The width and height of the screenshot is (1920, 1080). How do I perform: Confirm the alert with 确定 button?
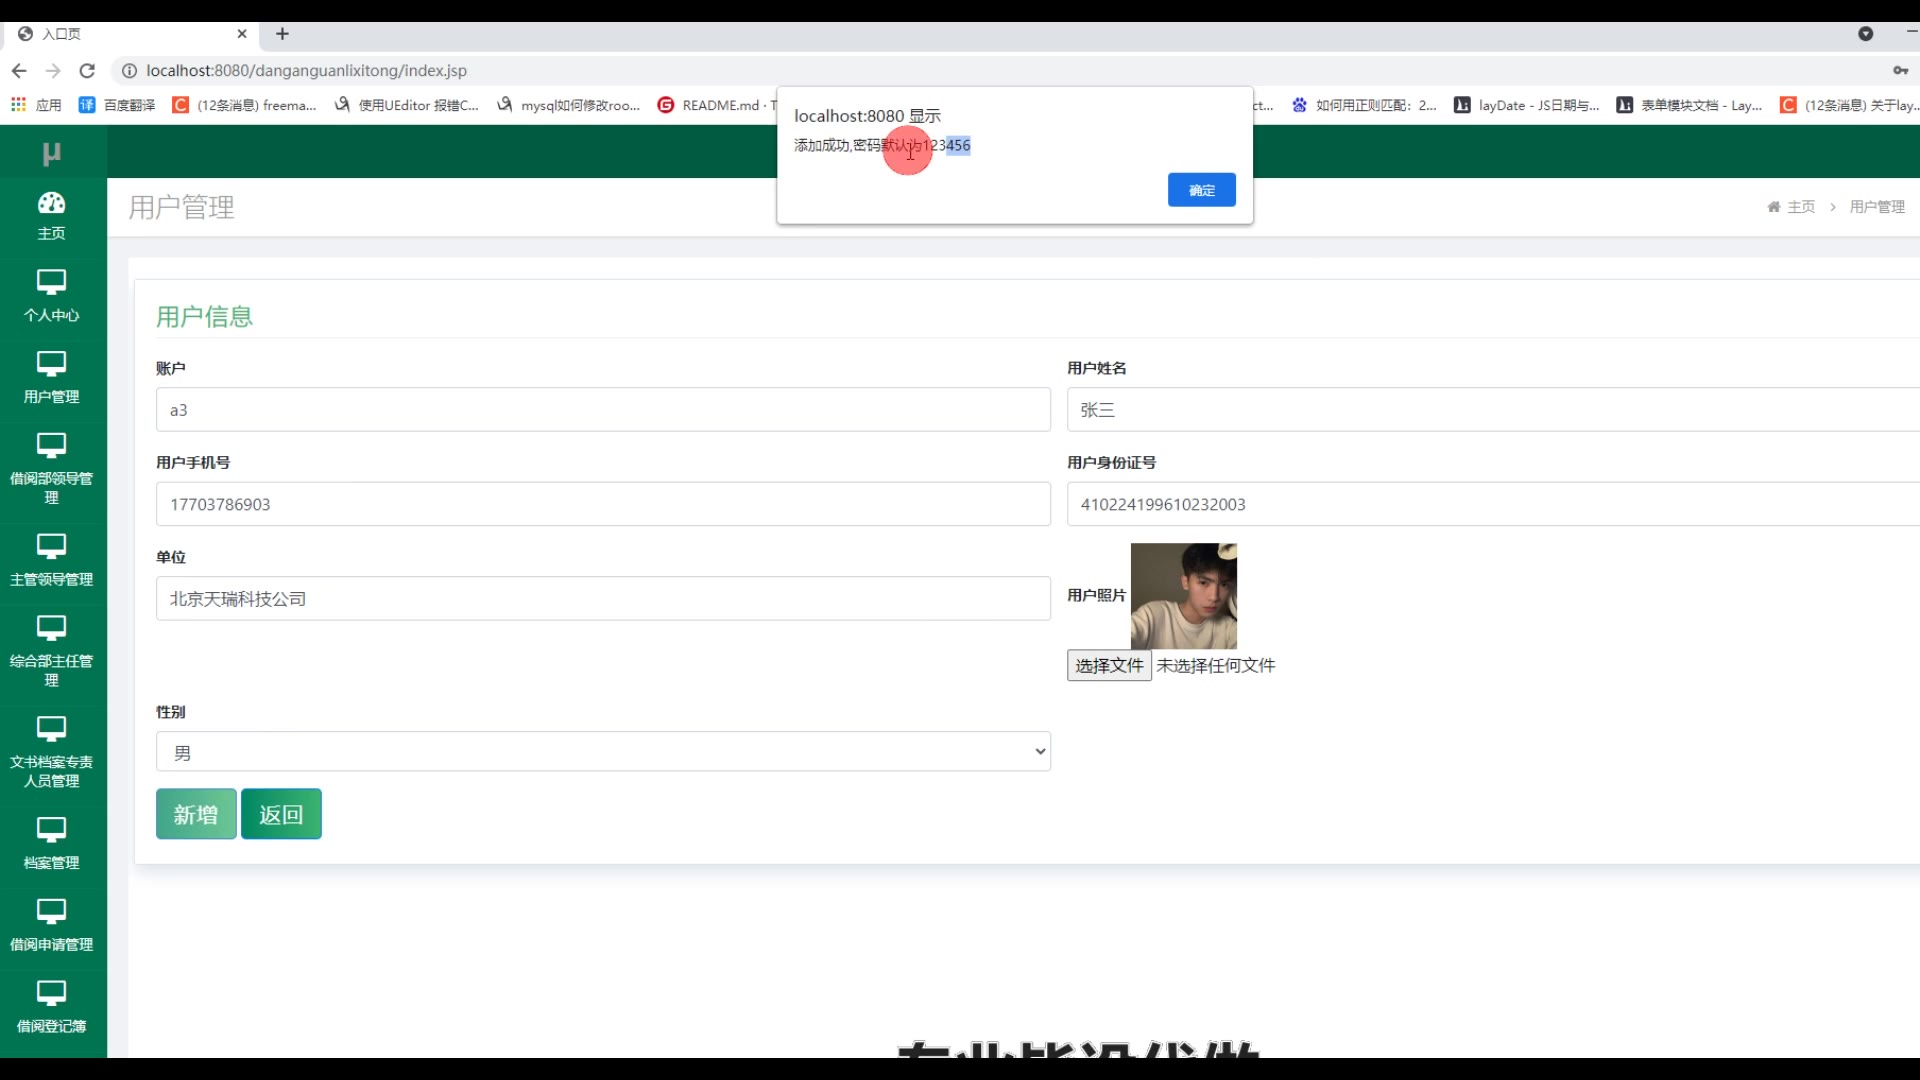point(1201,190)
